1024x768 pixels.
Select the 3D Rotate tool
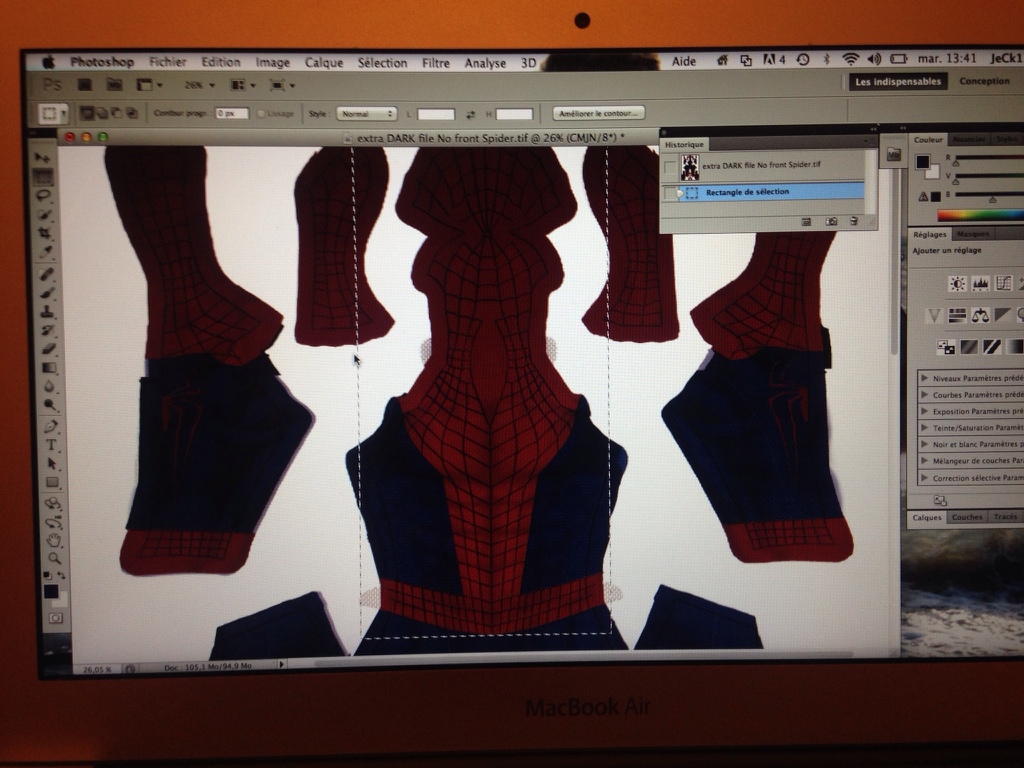pos(53,504)
